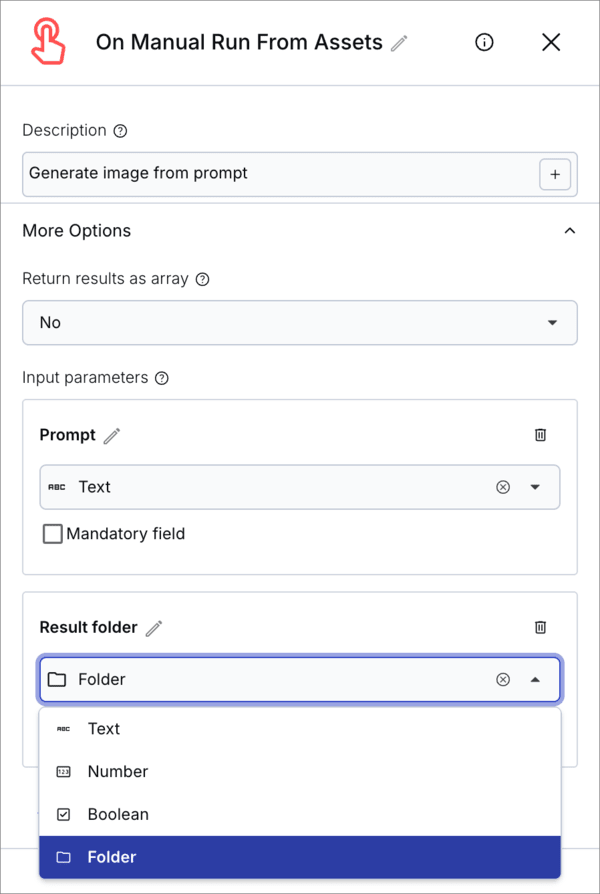Click the trash icon for Result folder parameter
Image resolution: width=600 pixels, height=894 pixels.
pos(541,627)
